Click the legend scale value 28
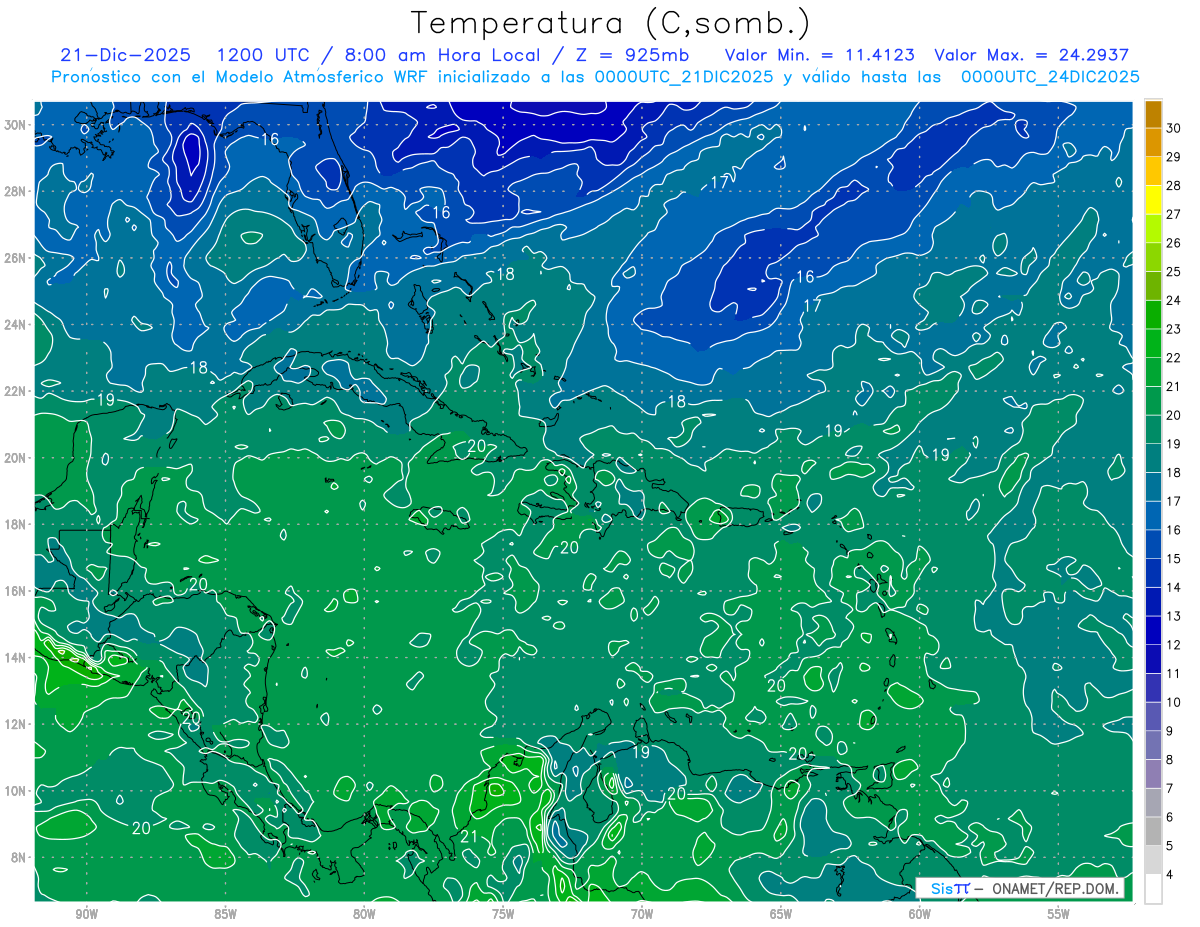Viewport: 1200px width, 927px height. 1174,185
